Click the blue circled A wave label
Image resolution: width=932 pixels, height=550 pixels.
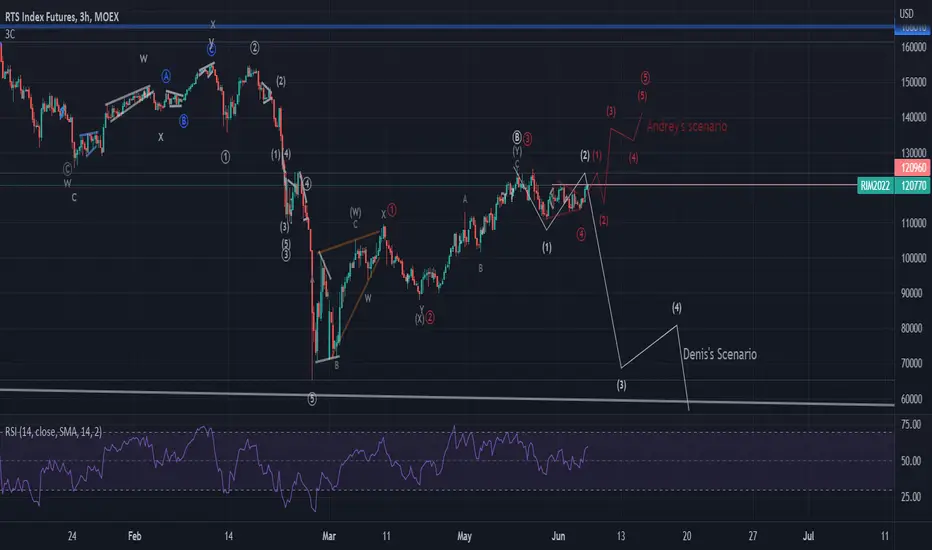(166, 76)
